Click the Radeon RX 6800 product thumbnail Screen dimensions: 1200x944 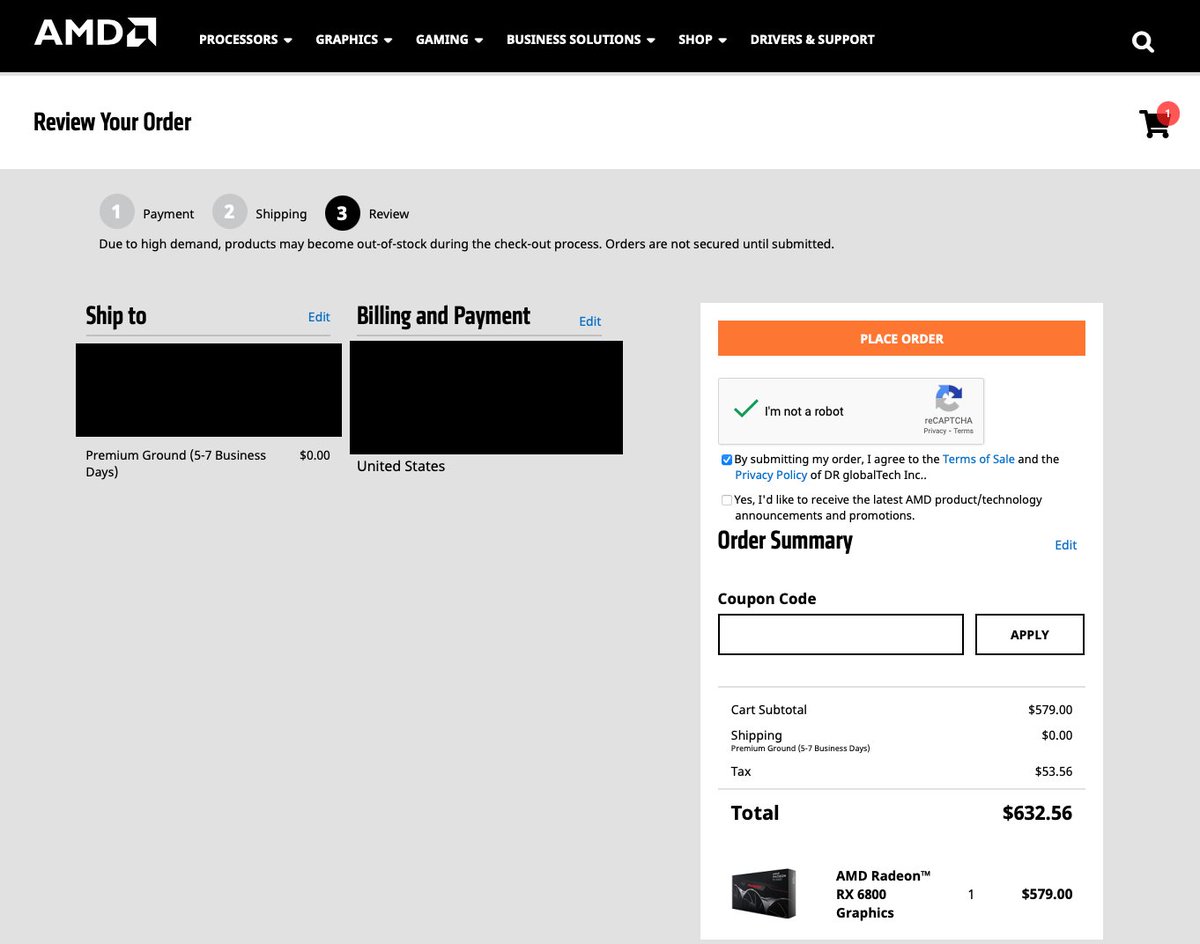pos(763,893)
